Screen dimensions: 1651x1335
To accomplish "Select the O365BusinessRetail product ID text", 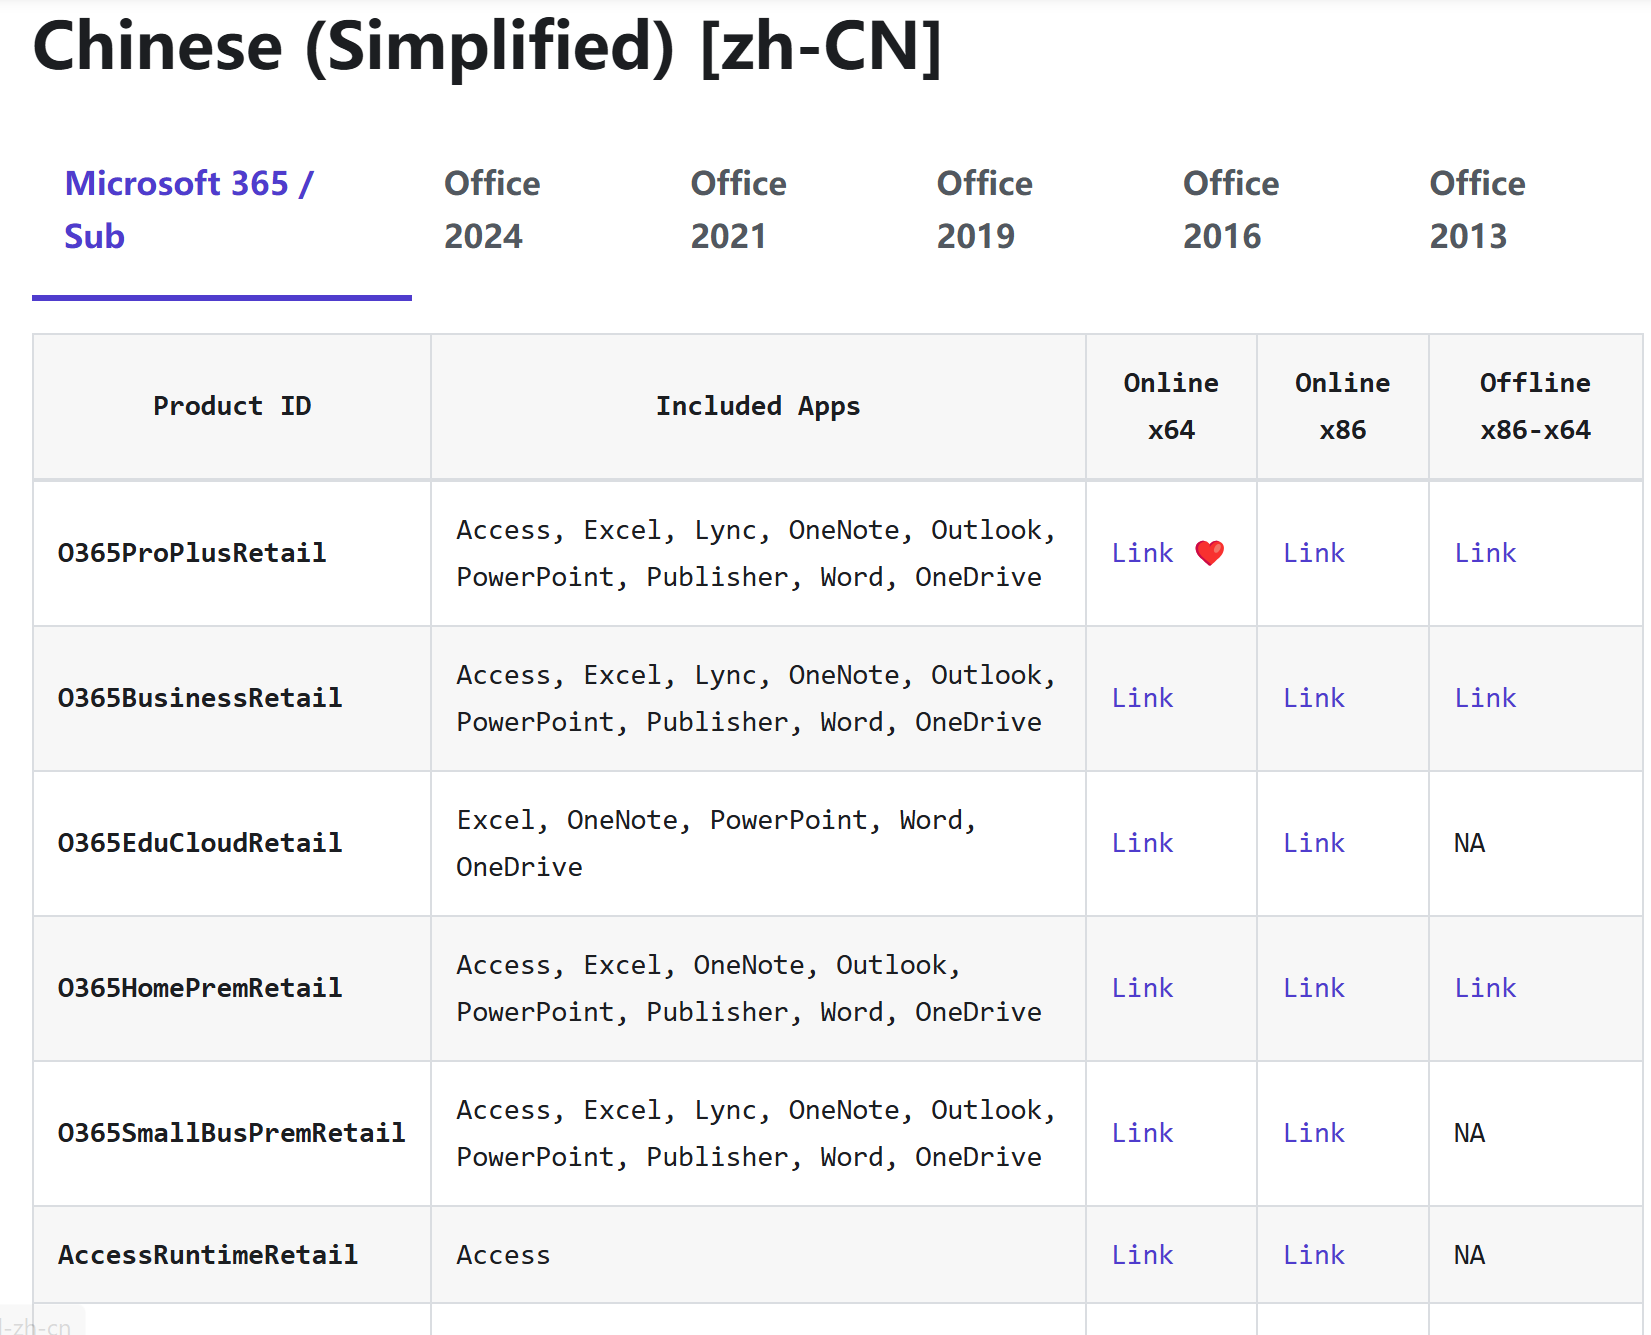I will pyautogui.click(x=200, y=698).
